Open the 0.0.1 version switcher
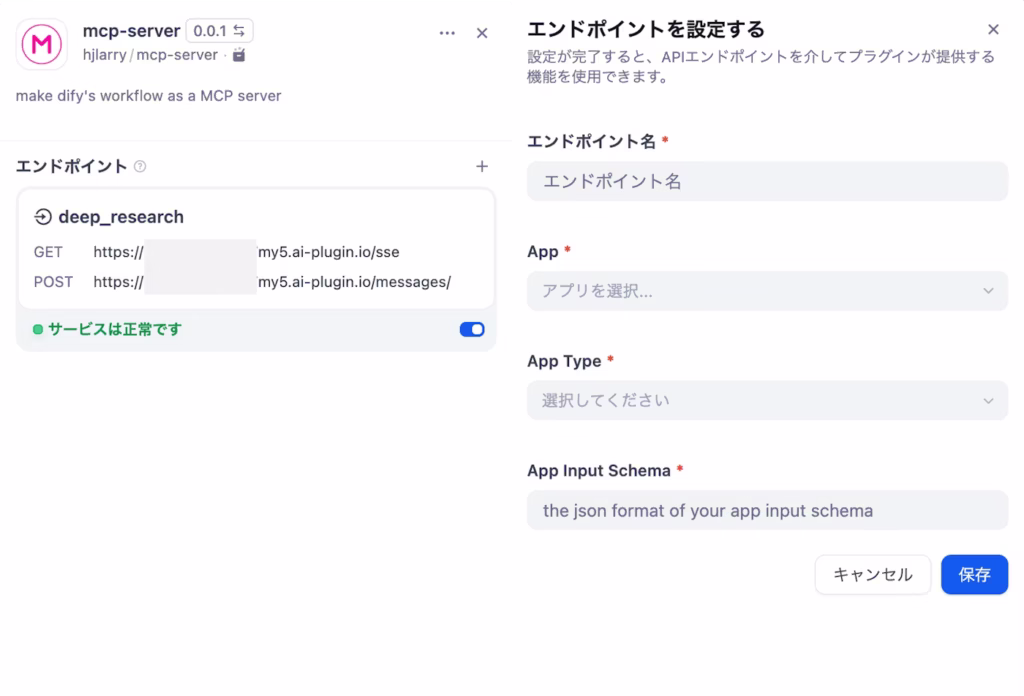This screenshot has width=1024, height=696. click(x=219, y=31)
